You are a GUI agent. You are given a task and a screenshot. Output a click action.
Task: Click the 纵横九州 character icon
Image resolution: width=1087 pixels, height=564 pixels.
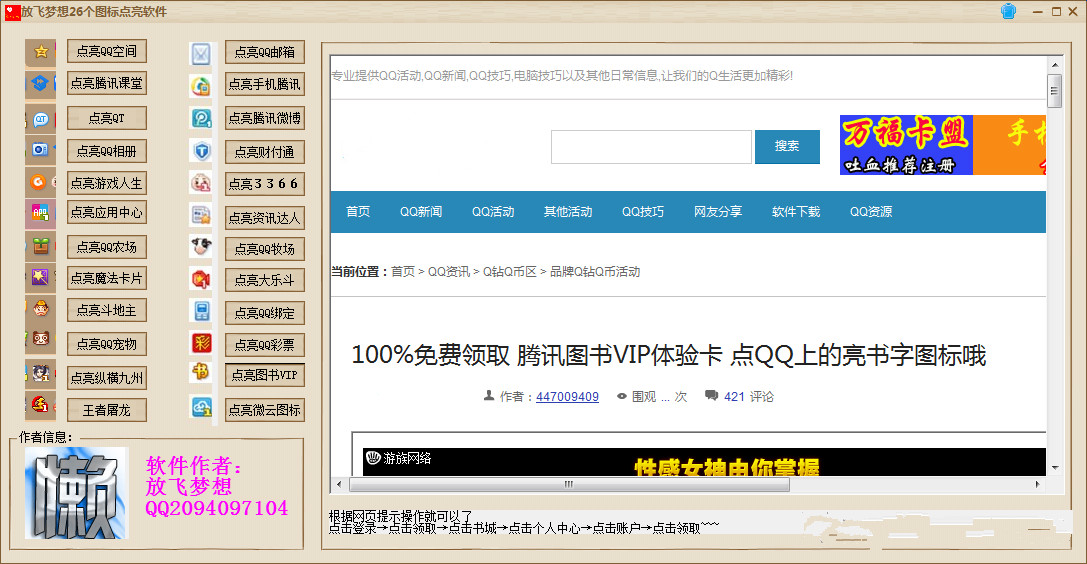(x=40, y=374)
